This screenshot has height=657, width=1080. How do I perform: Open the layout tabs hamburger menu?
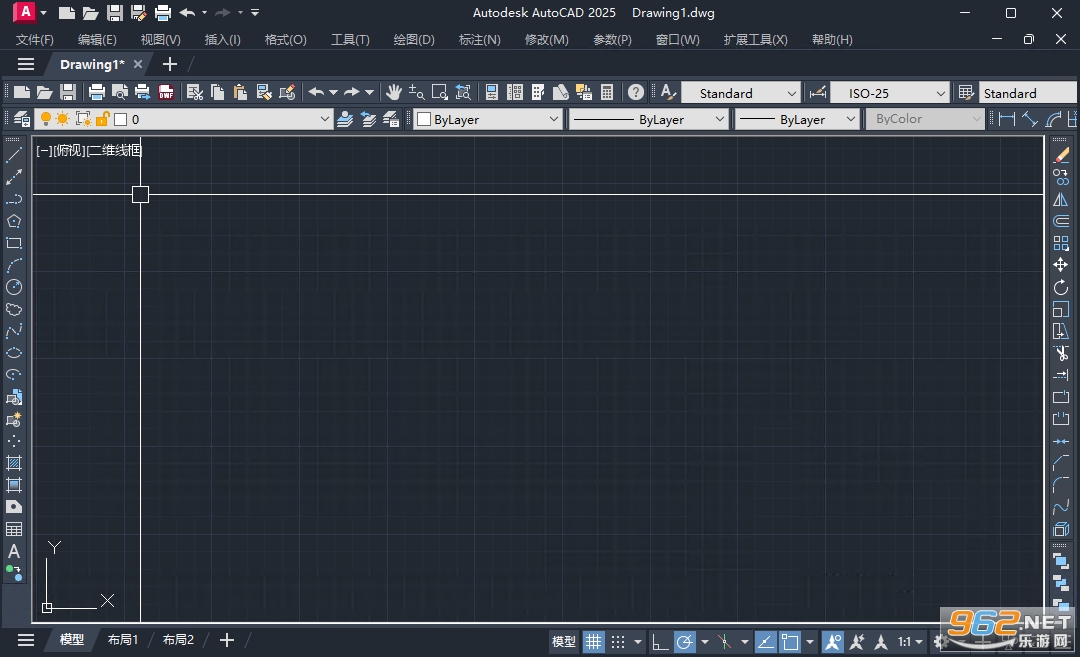pos(26,640)
